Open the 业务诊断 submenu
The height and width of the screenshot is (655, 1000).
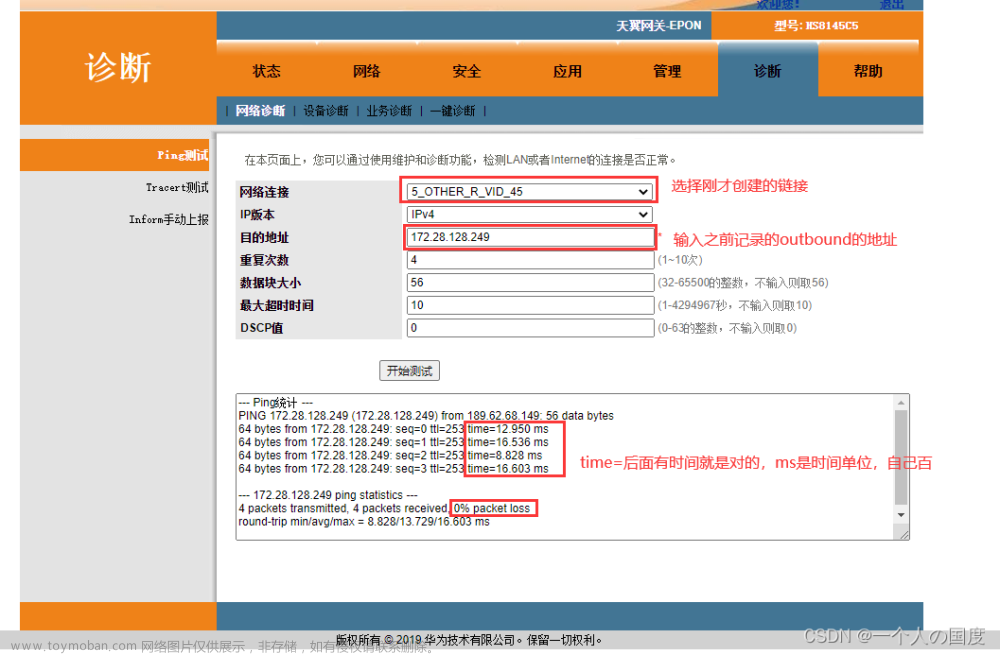389,110
